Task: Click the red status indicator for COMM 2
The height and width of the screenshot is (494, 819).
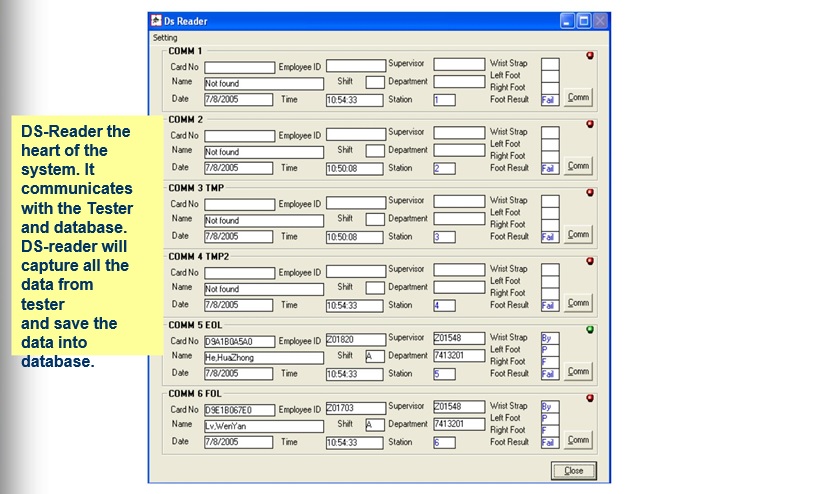Action: point(590,124)
